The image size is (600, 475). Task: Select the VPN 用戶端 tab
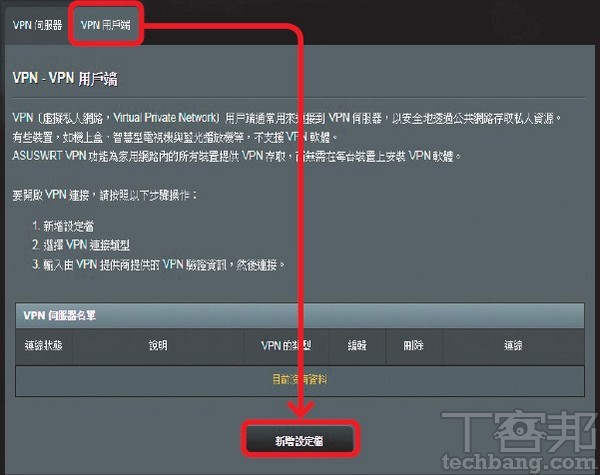[106, 25]
